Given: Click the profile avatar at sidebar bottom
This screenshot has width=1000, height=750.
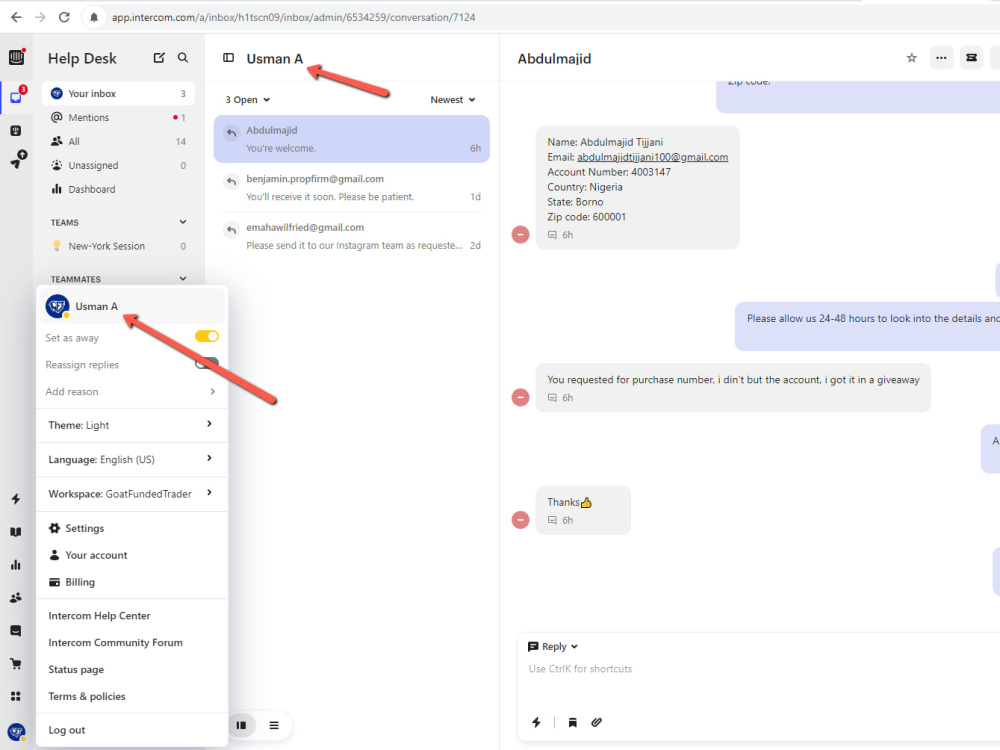Looking at the screenshot, I should click(x=17, y=732).
